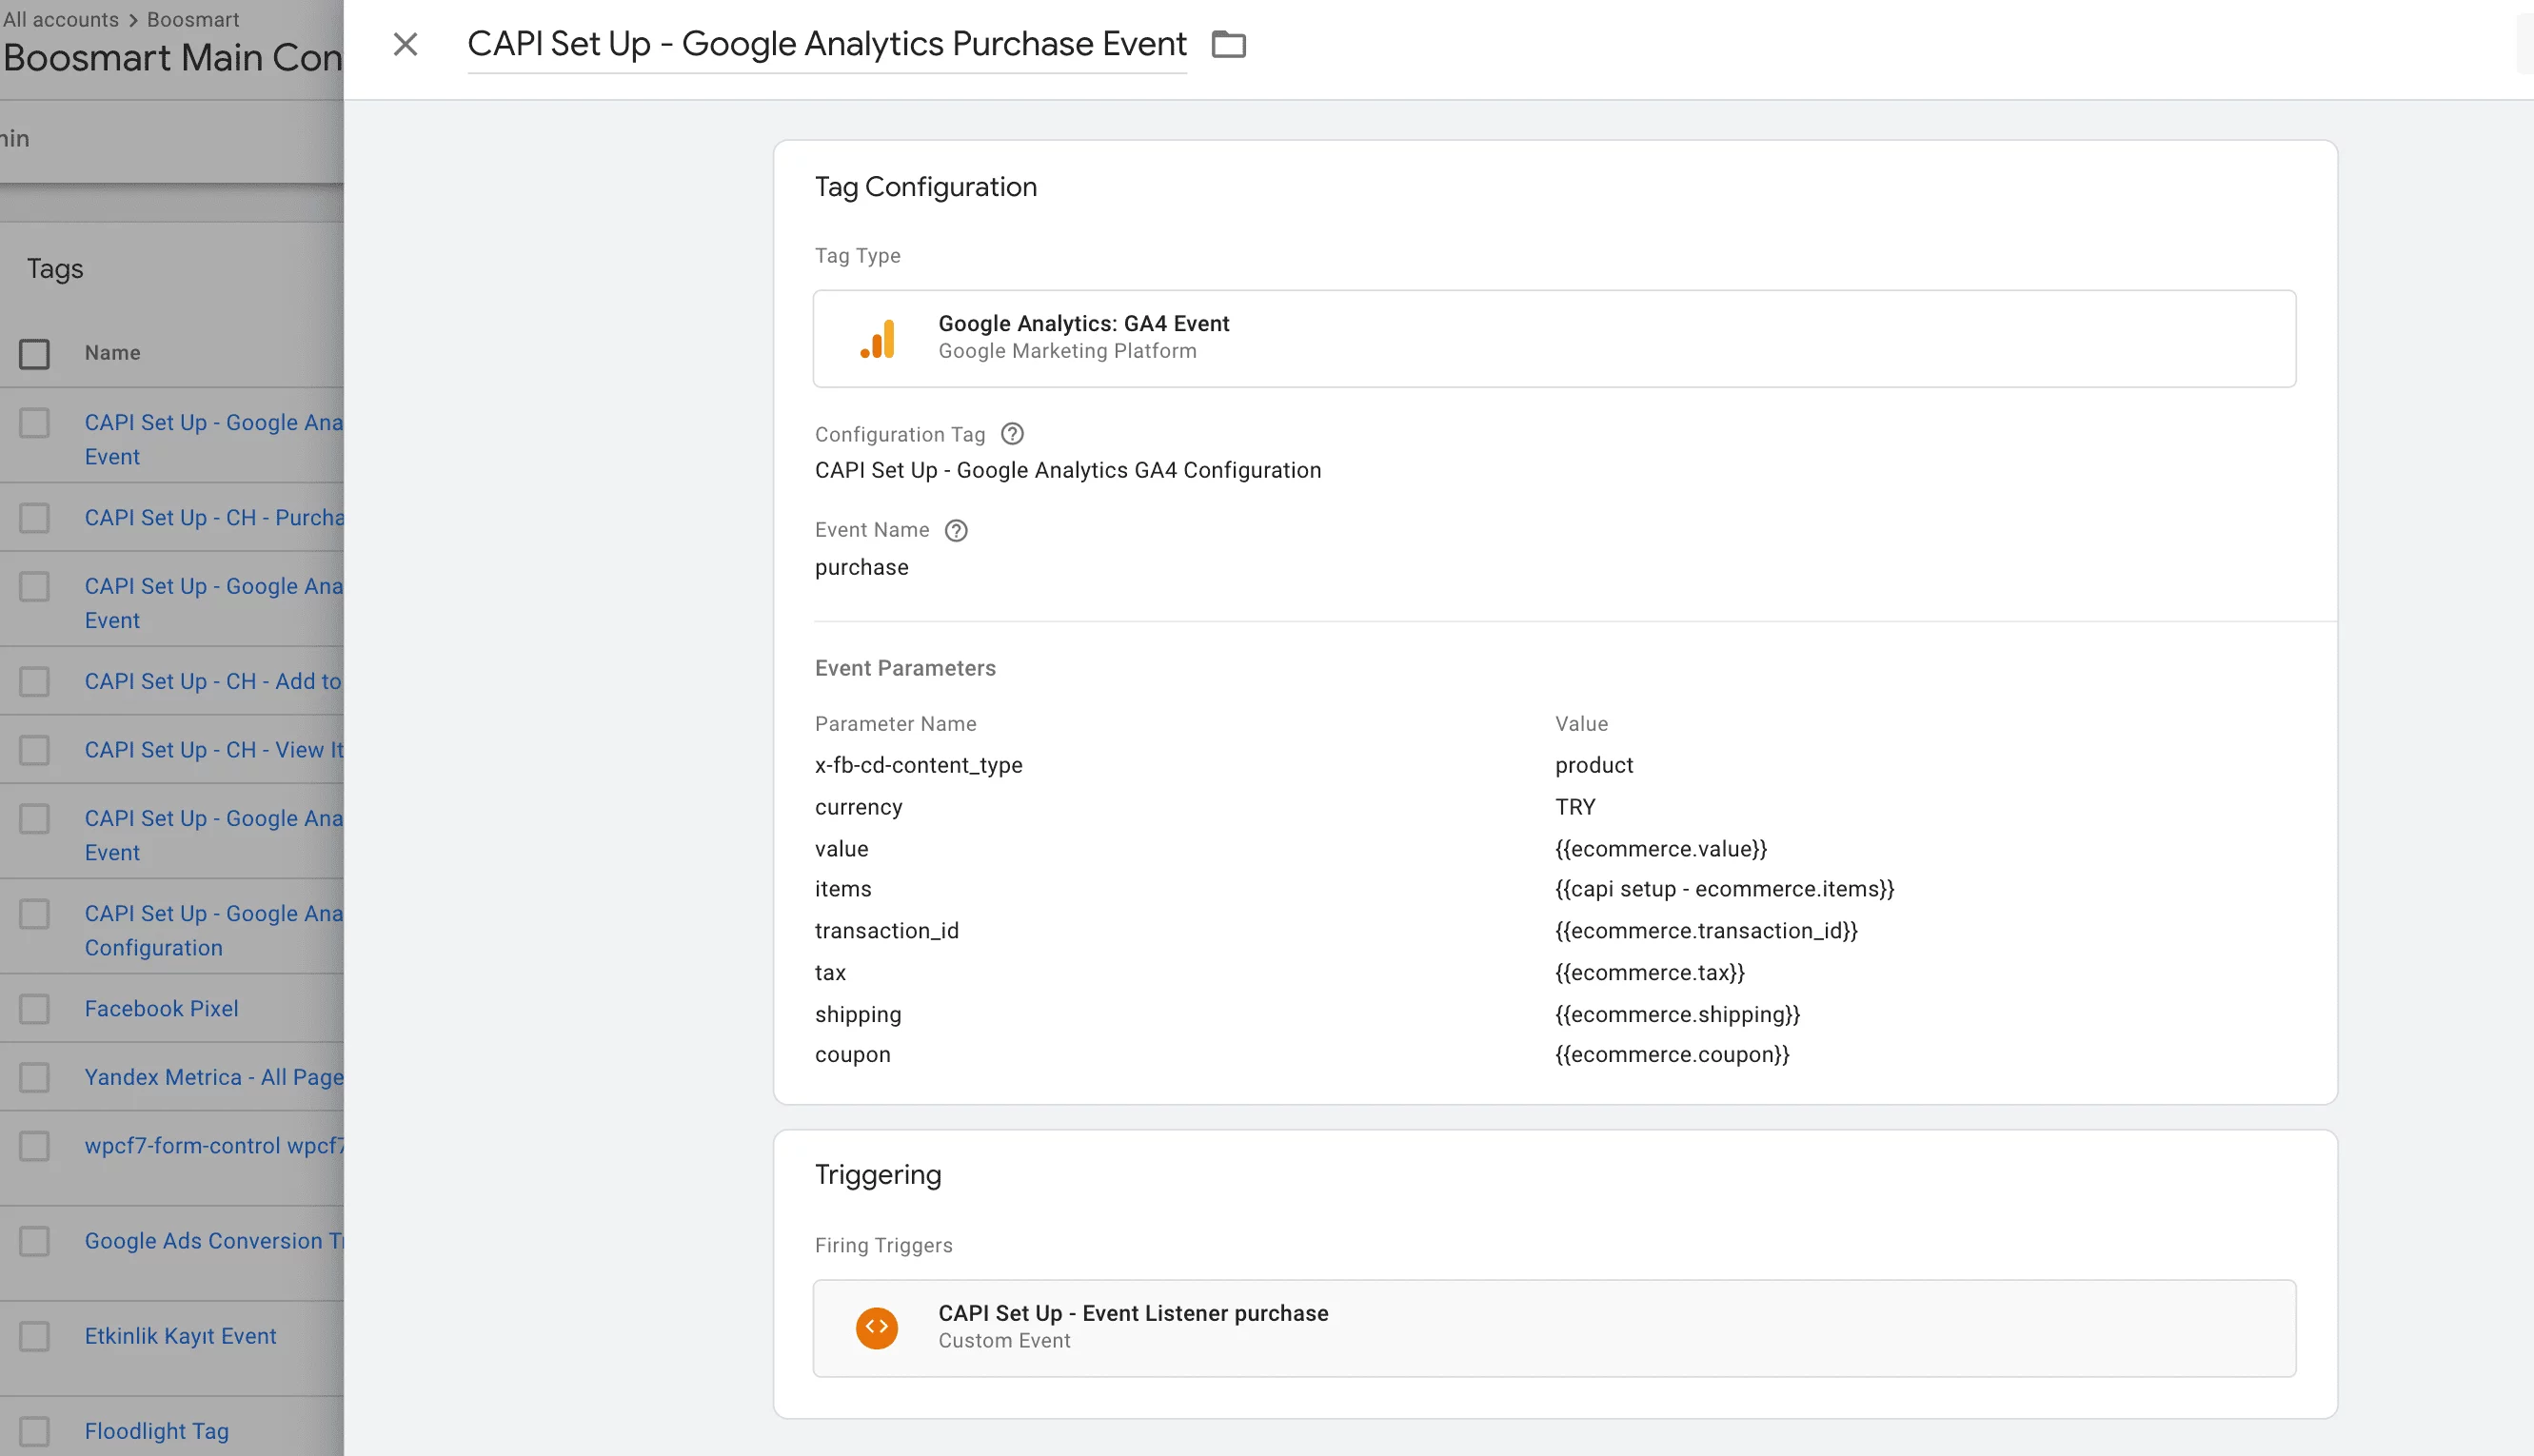Open the CAPI Set Up - CH - View tag link

point(214,750)
